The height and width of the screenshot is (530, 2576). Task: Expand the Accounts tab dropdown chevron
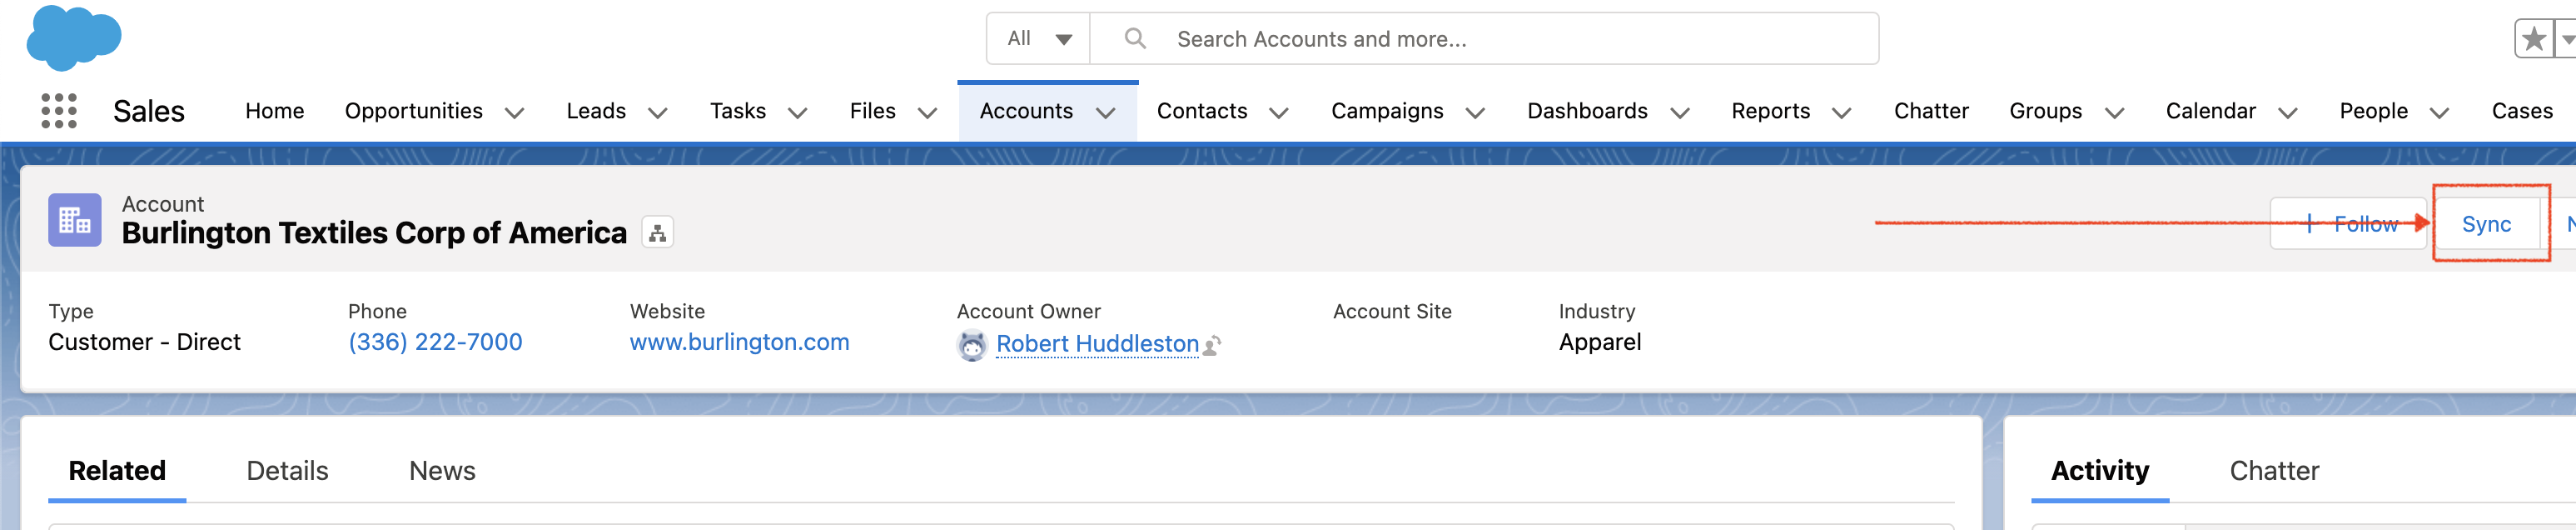pyautogui.click(x=1105, y=113)
